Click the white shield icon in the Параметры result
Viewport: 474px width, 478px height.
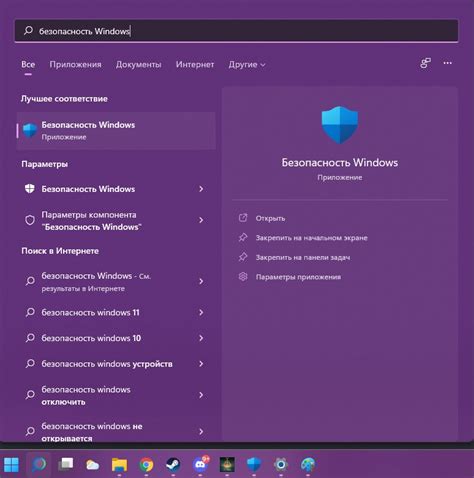[30, 189]
